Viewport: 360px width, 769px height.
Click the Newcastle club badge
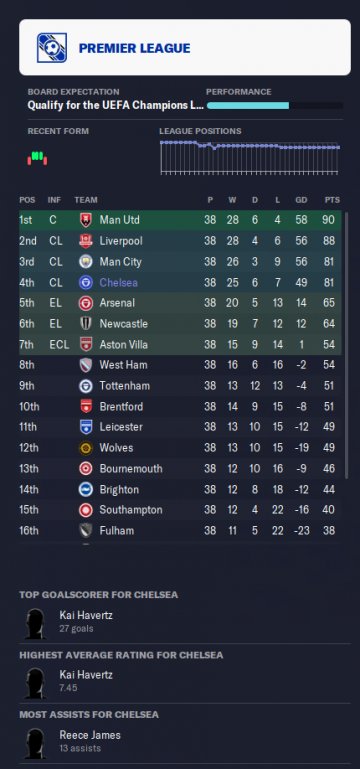(86, 324)
